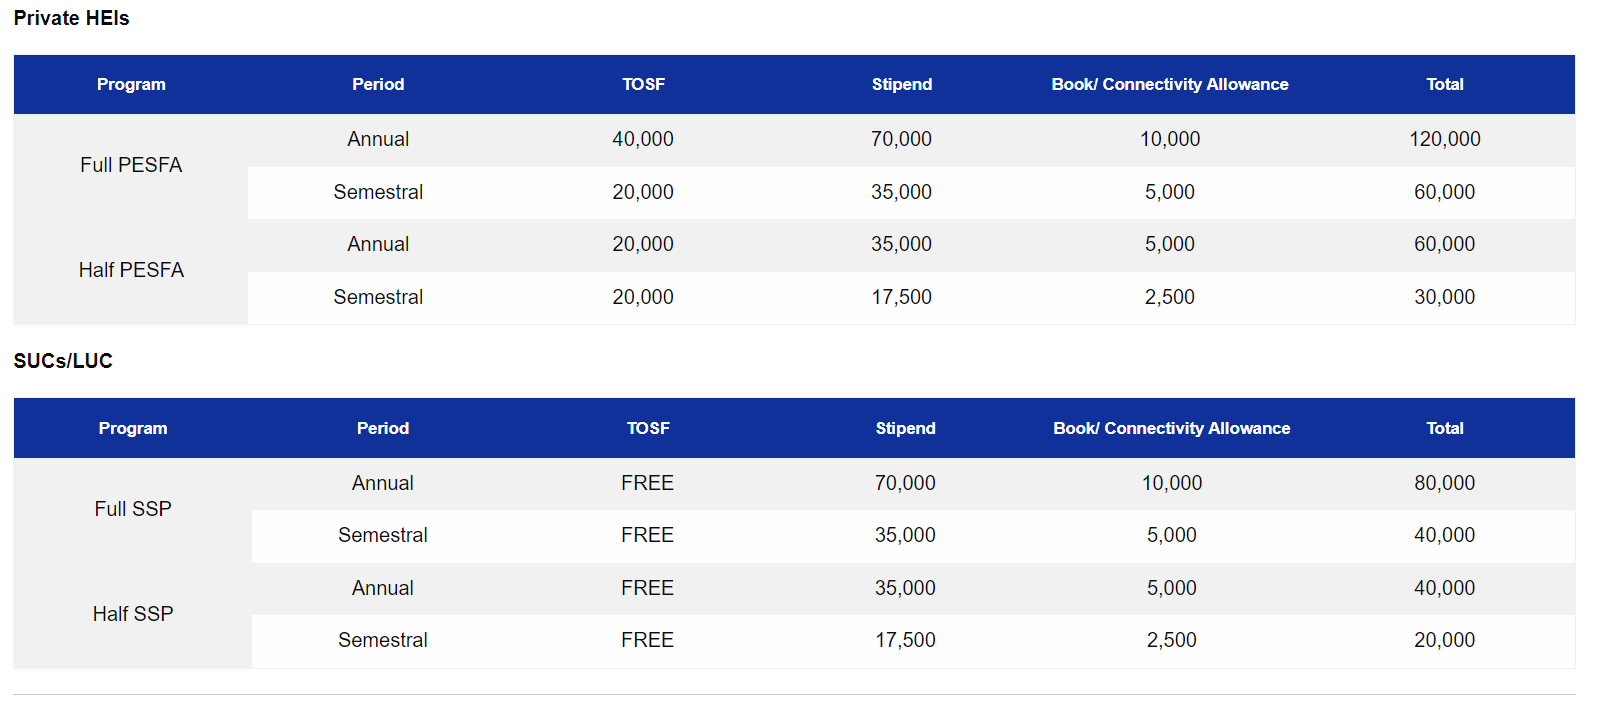Click Total header in the Private HEIs table

(1444, 84)
